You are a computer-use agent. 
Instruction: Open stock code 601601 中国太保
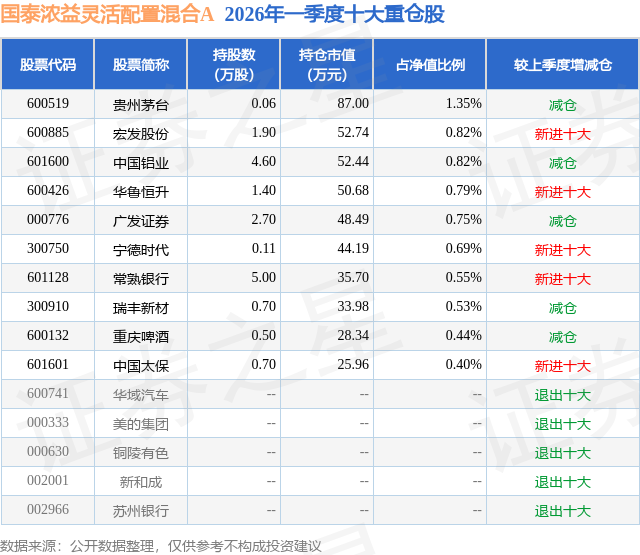pos(48,364)
